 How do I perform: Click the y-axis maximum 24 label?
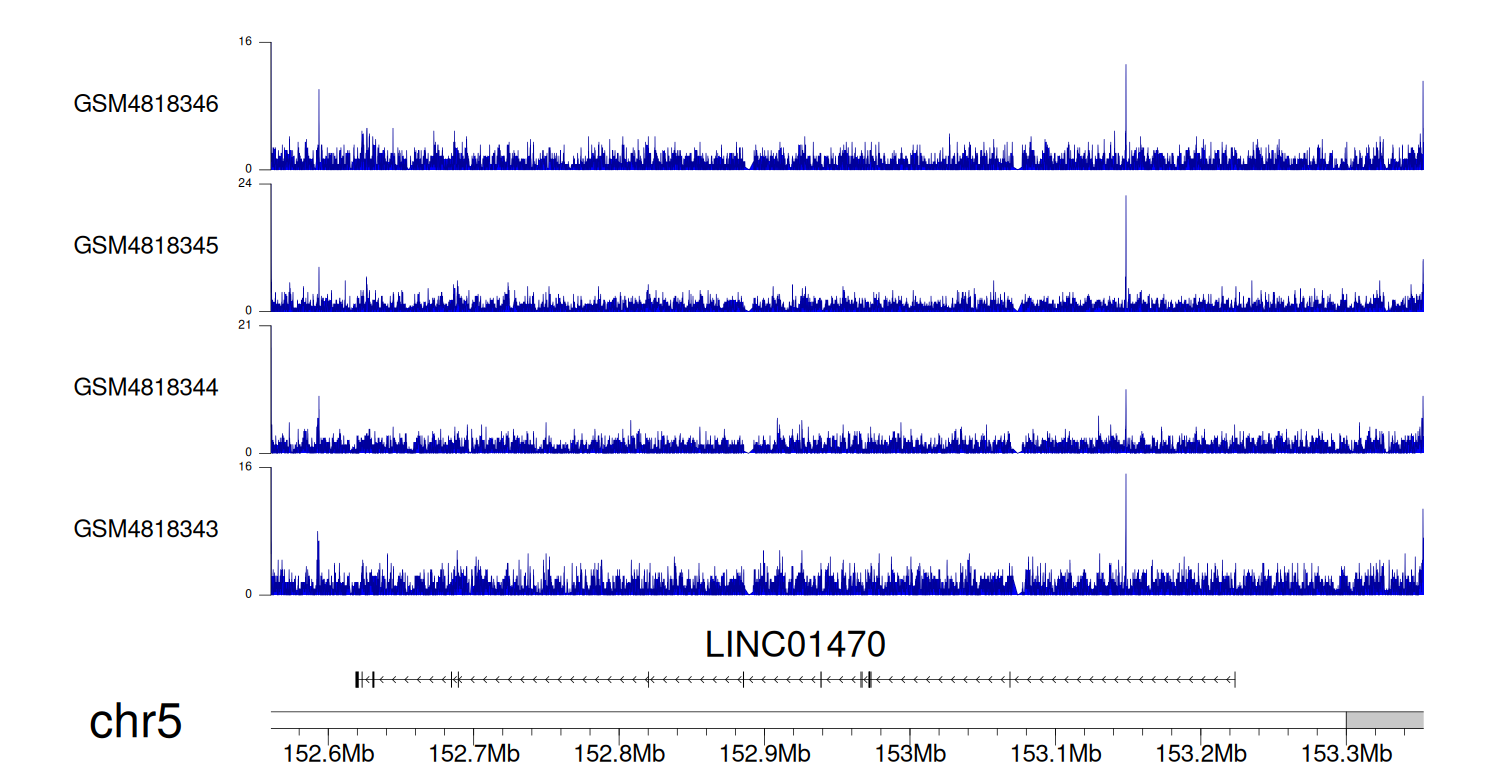245,184
